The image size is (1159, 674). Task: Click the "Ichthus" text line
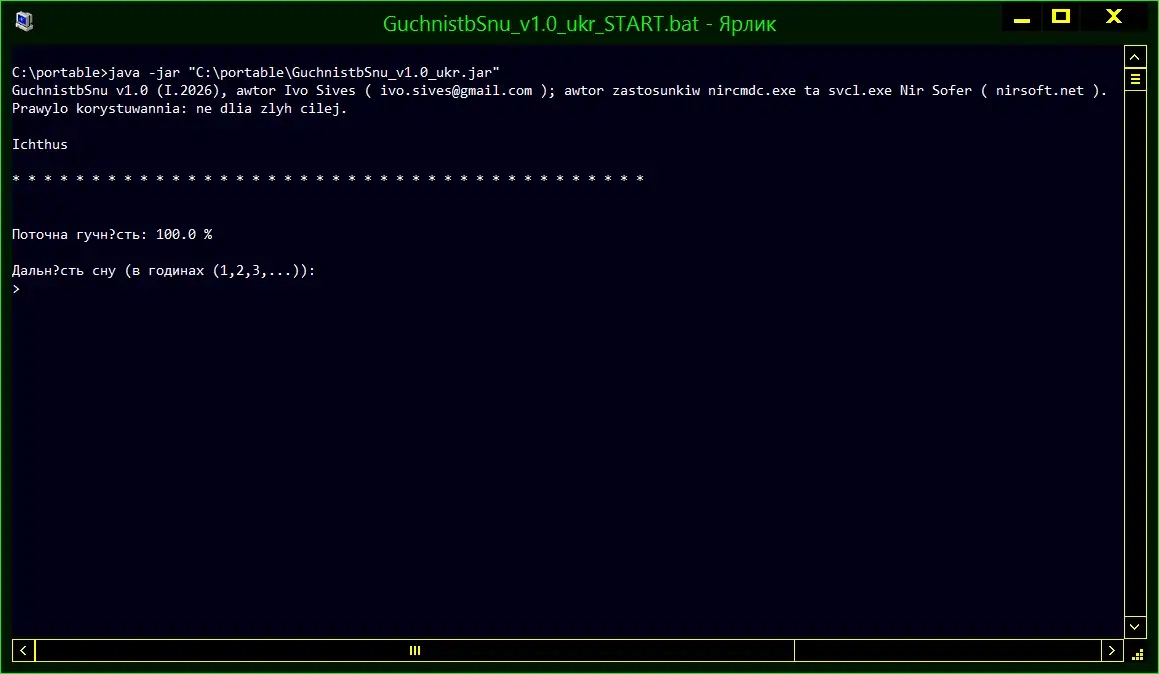click(40, 144)
